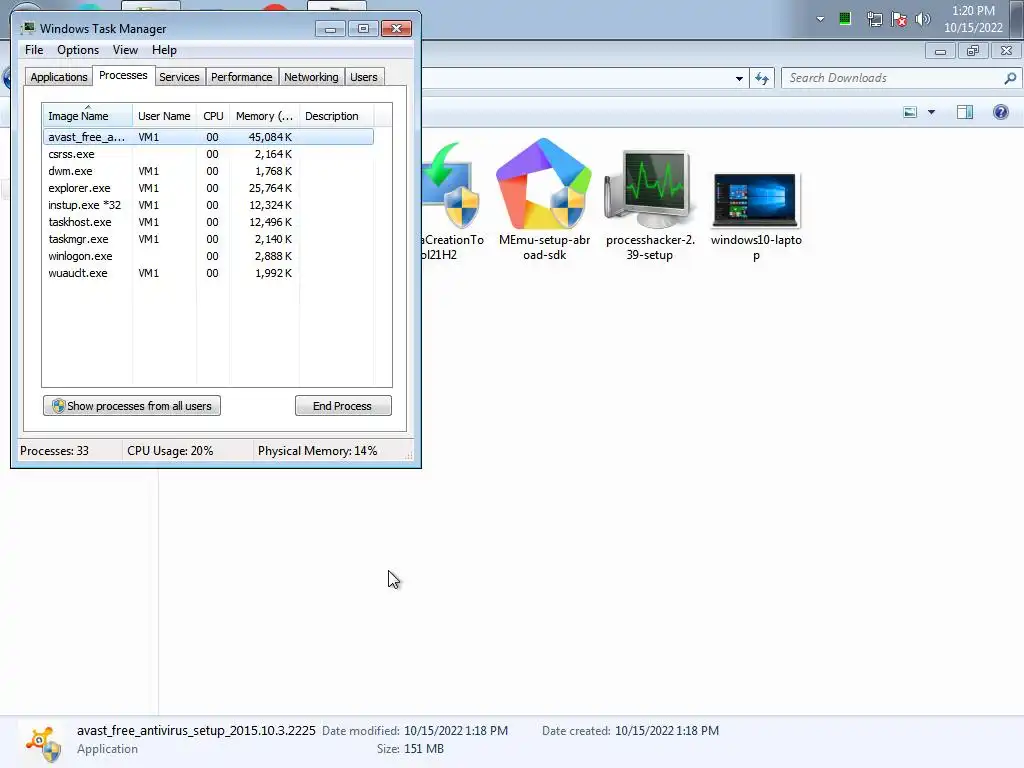Viewport: 1024px width, 768px height.
Task: Click the Physical Memory: 14% status text
Action: coord(317,451)
